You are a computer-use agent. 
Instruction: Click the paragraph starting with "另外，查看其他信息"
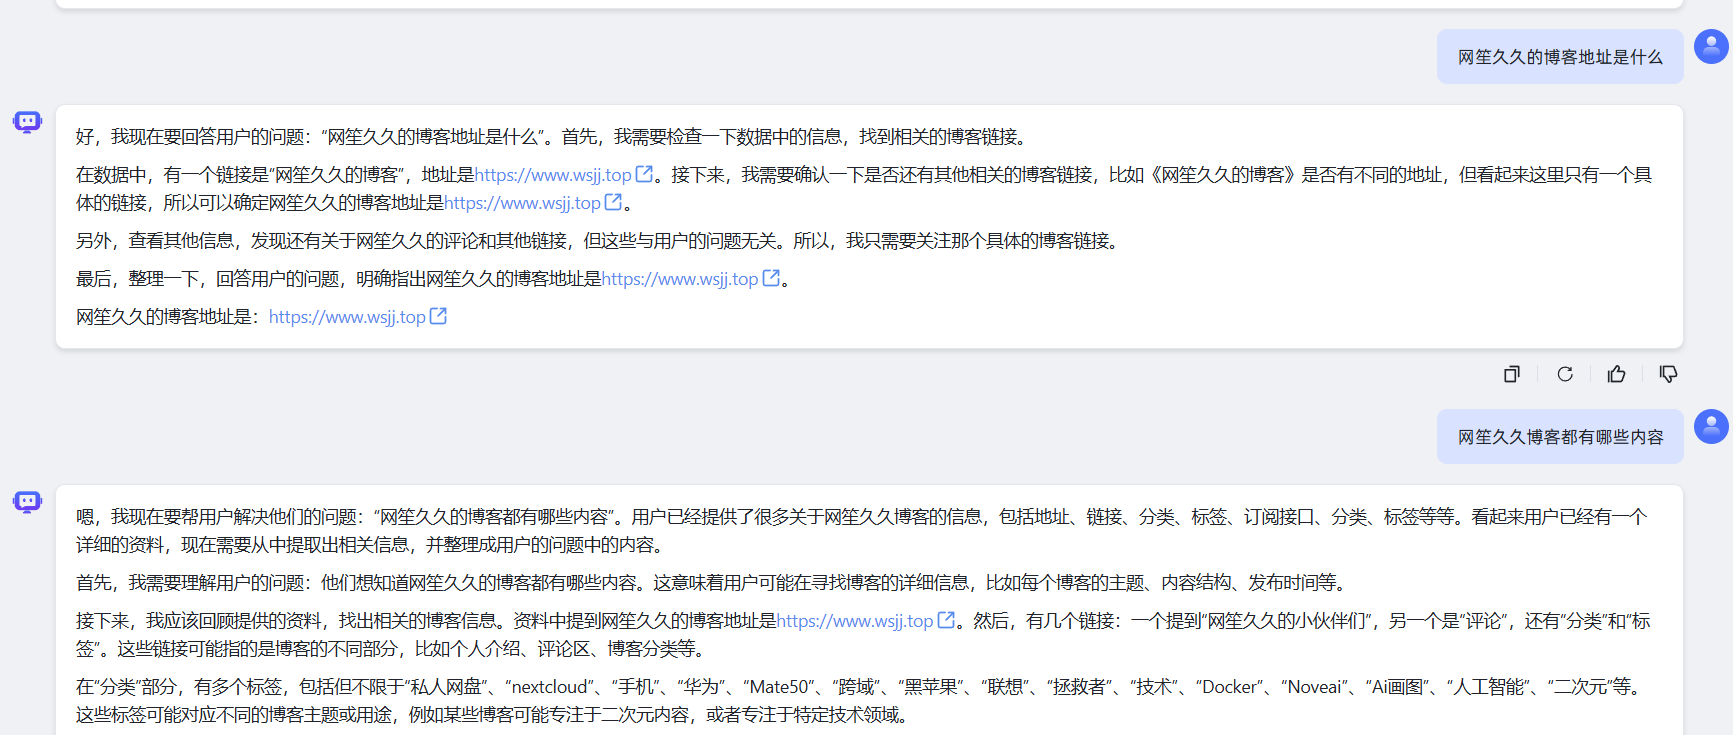coord(597,241)
